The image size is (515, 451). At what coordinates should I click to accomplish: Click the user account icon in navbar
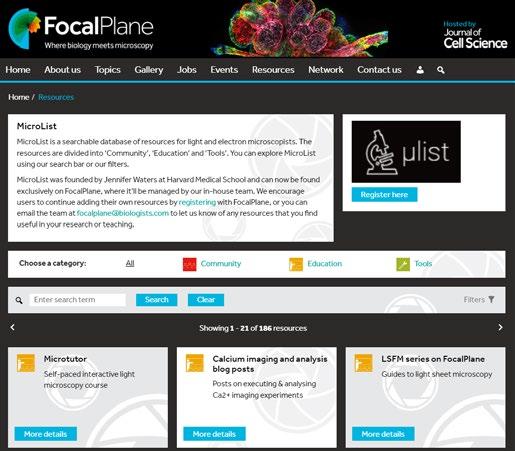[420, 70]
